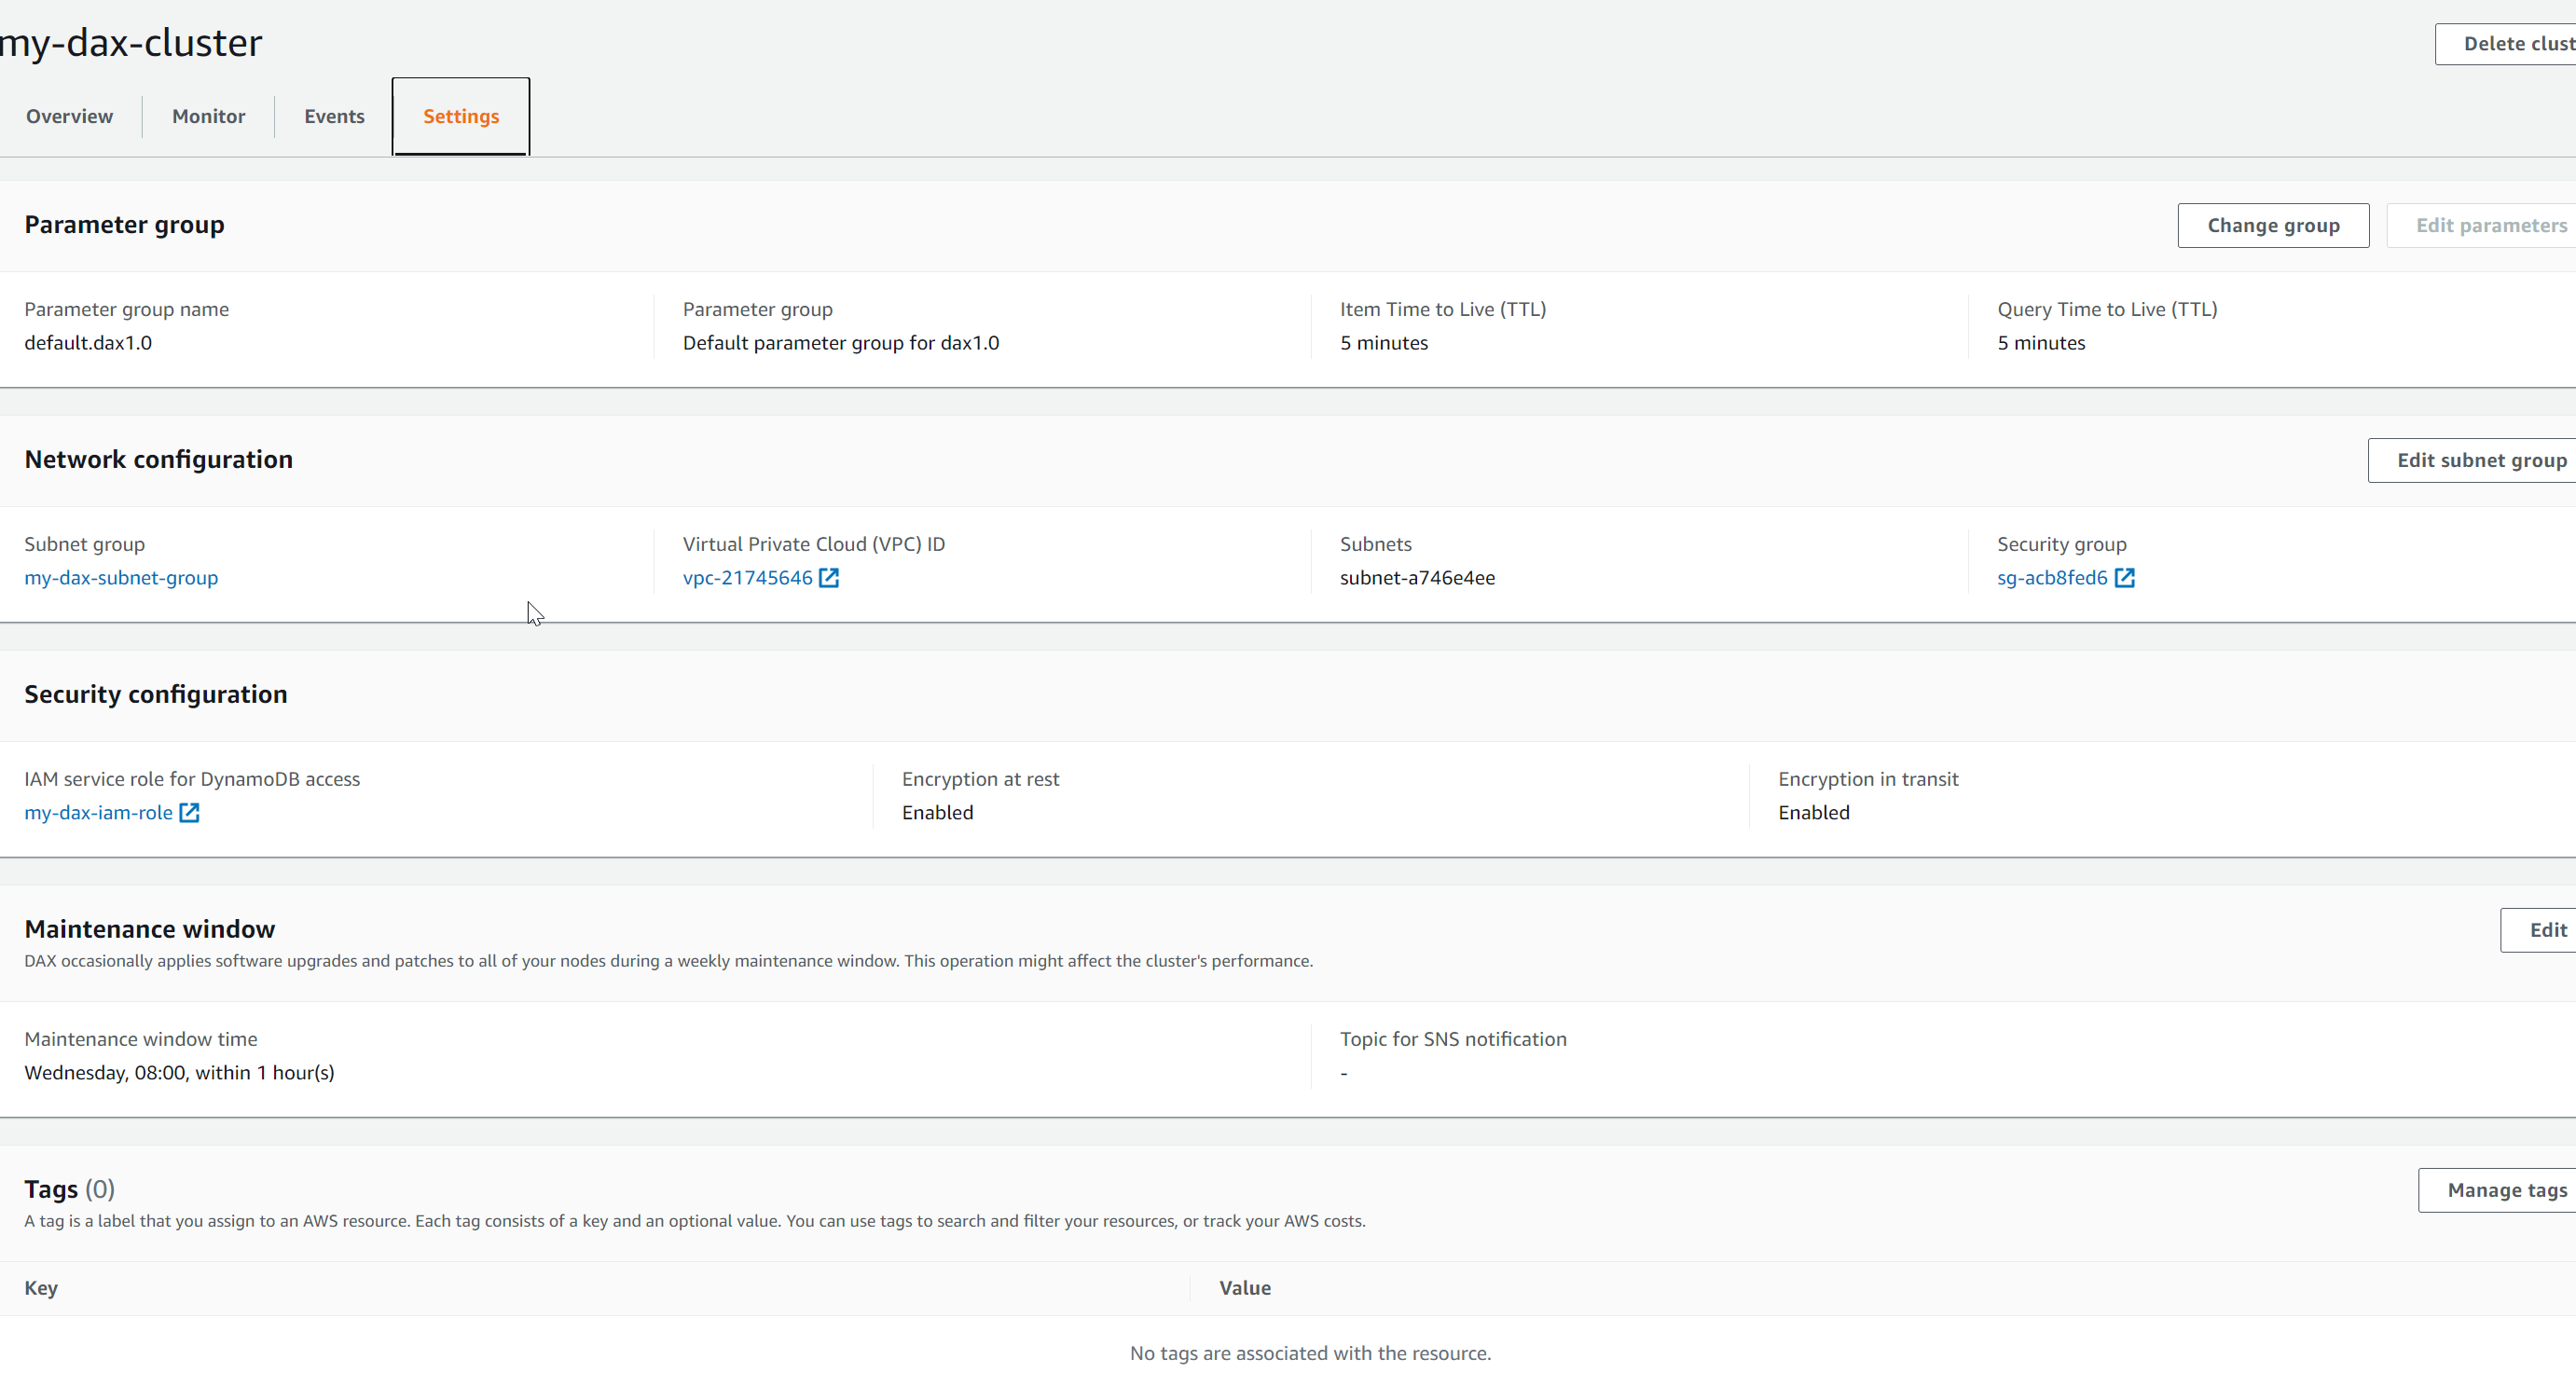2576x1387 pixels.
Task: Switch to the Overview tab
Action: click(69, 116)
